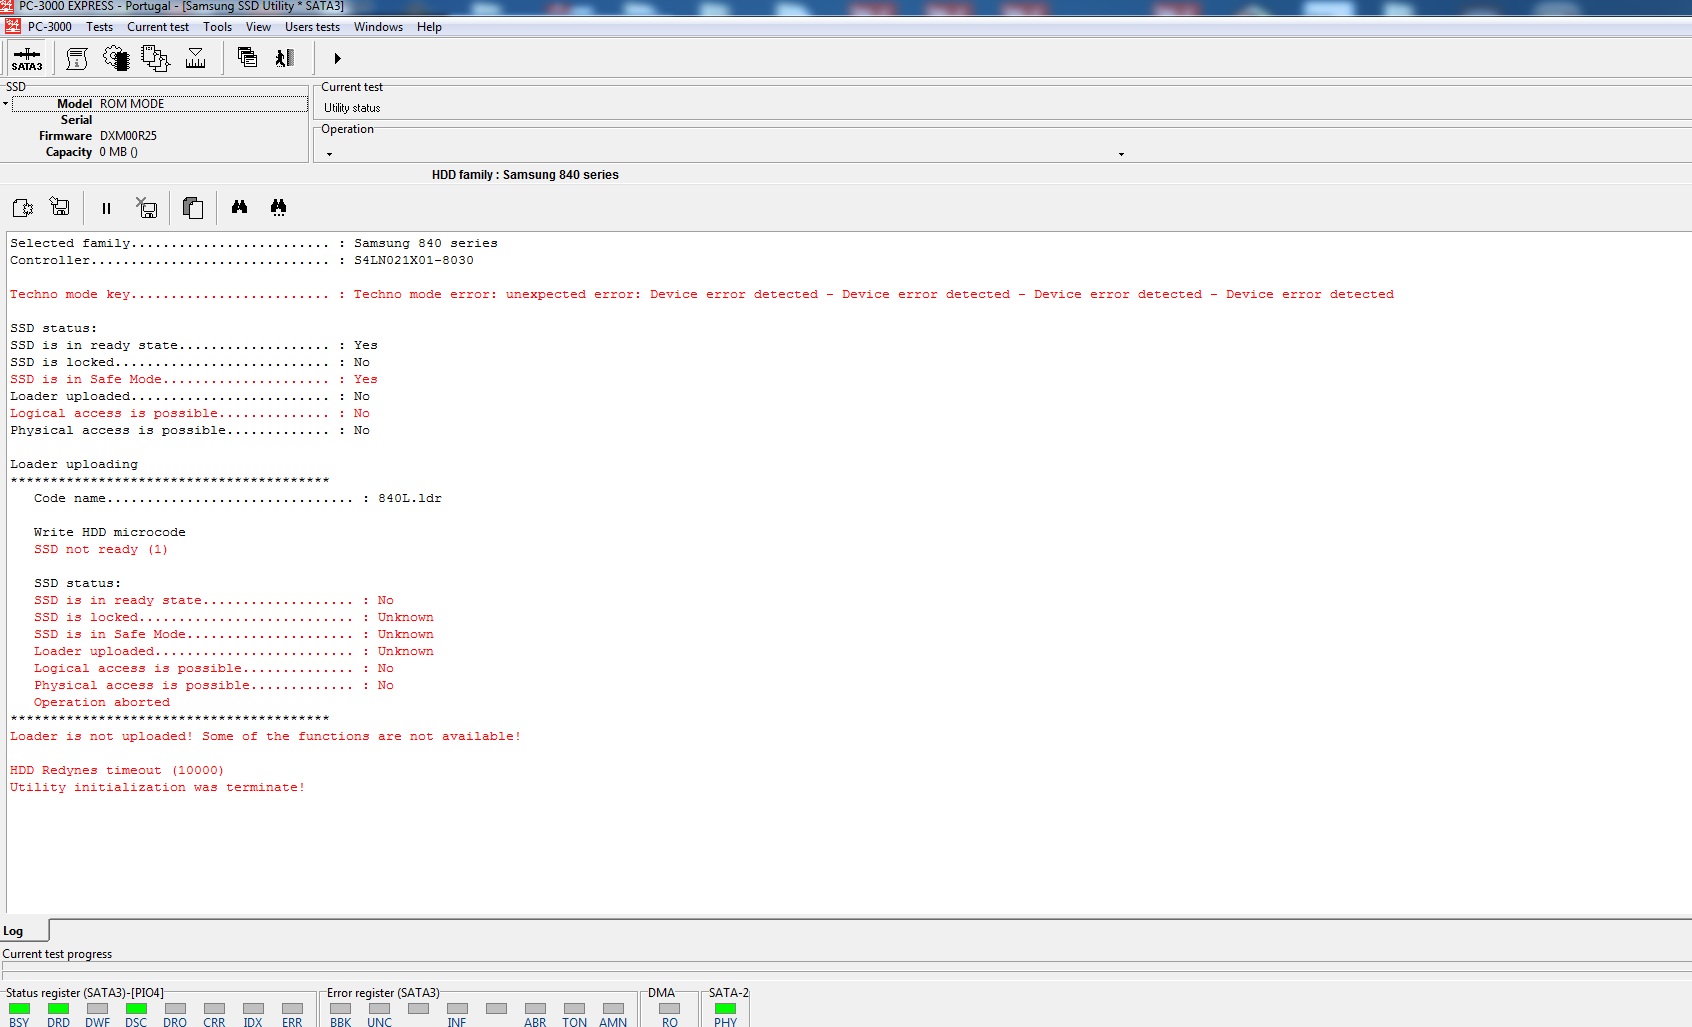Click the logic blocks module icon
The height and width of the screenshot is (1027, 1692).
155,59
